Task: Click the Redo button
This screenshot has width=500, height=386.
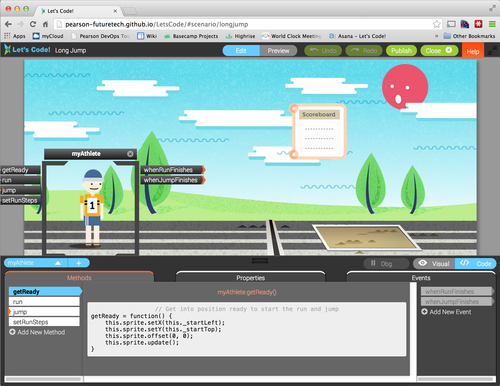Action: 364,51
